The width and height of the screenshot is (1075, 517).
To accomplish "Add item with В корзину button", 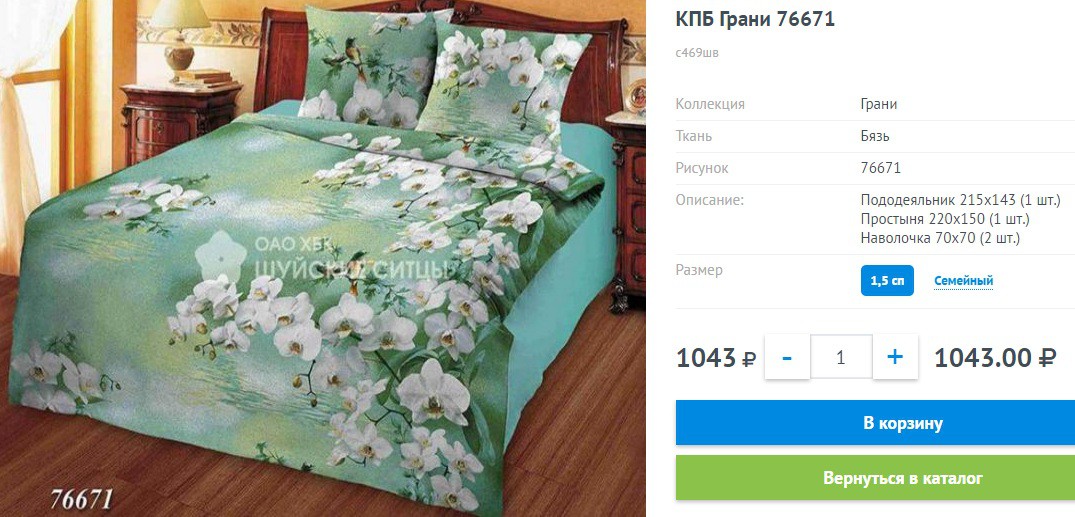I will click(x=875, y=423).
